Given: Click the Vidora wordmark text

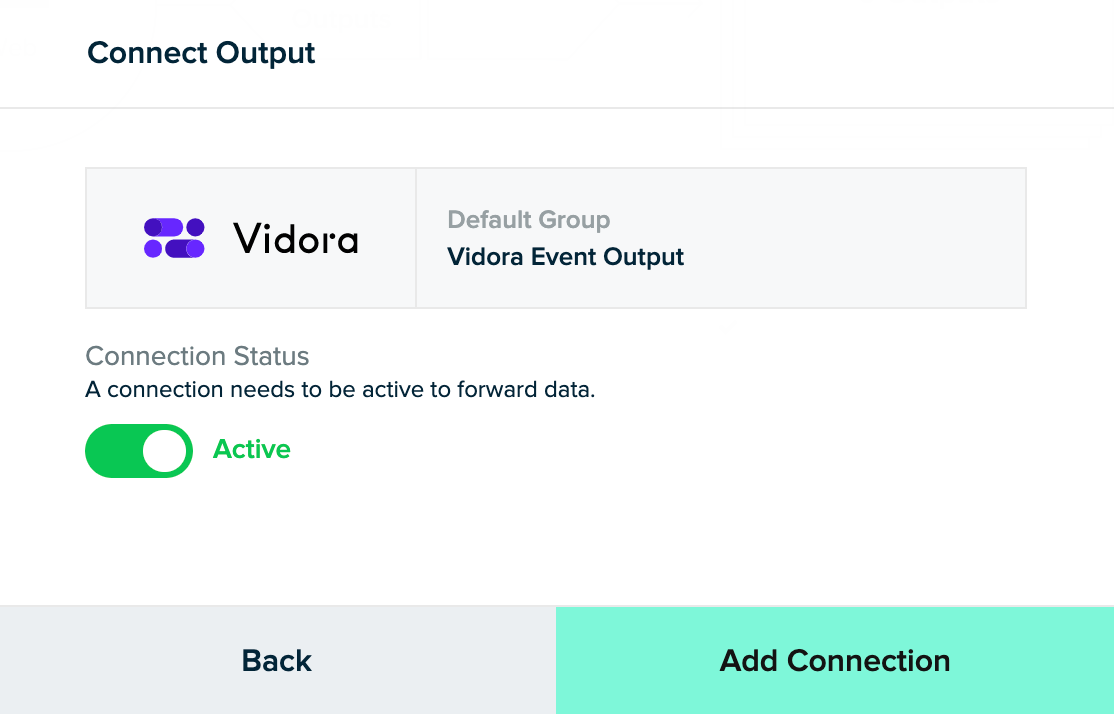Looking at the screenshot, I should pos(296,238).
